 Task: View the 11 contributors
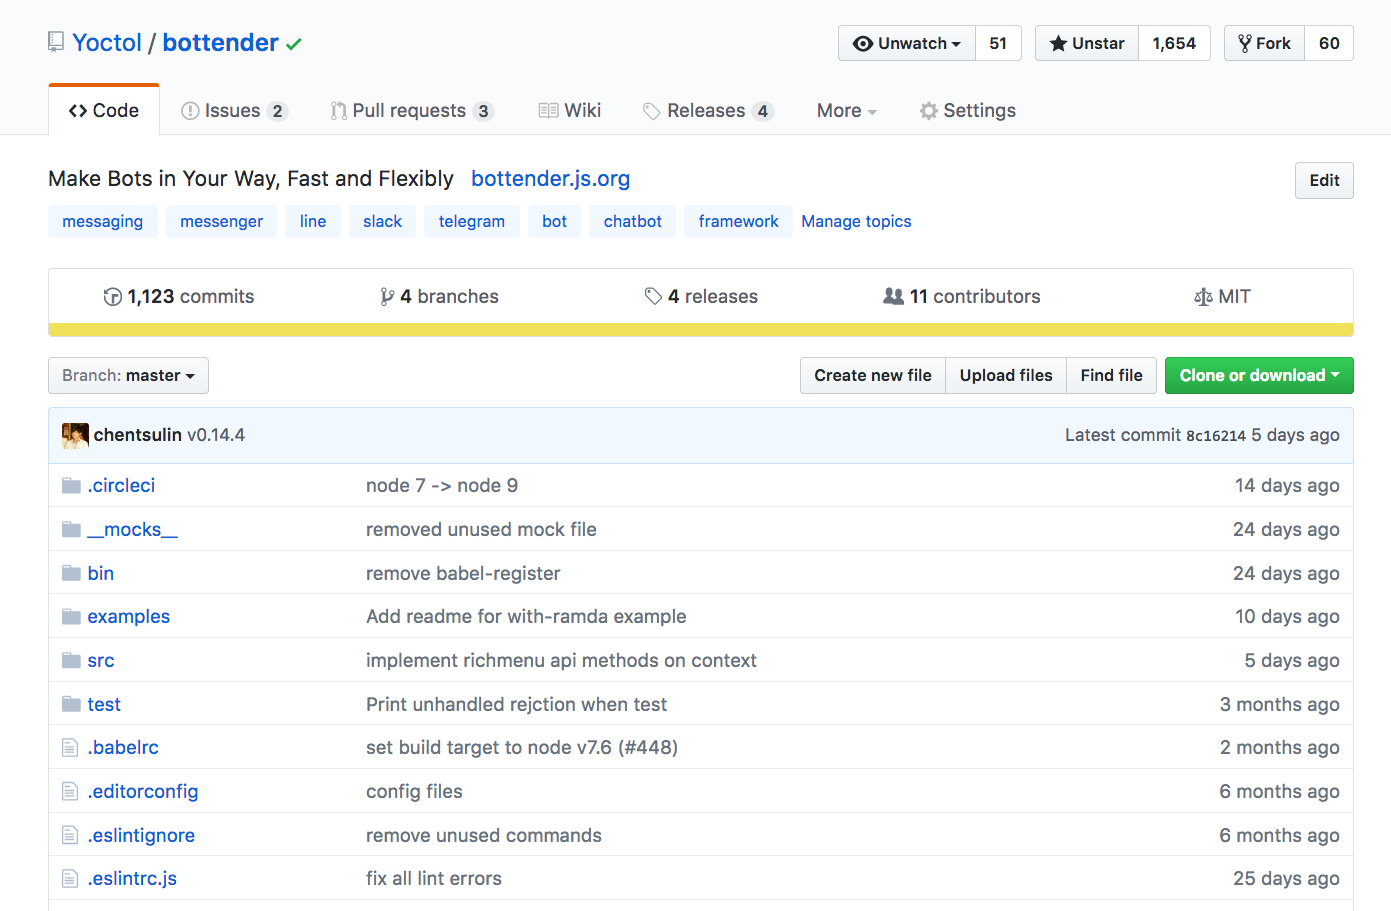click(x=962, y=296)
